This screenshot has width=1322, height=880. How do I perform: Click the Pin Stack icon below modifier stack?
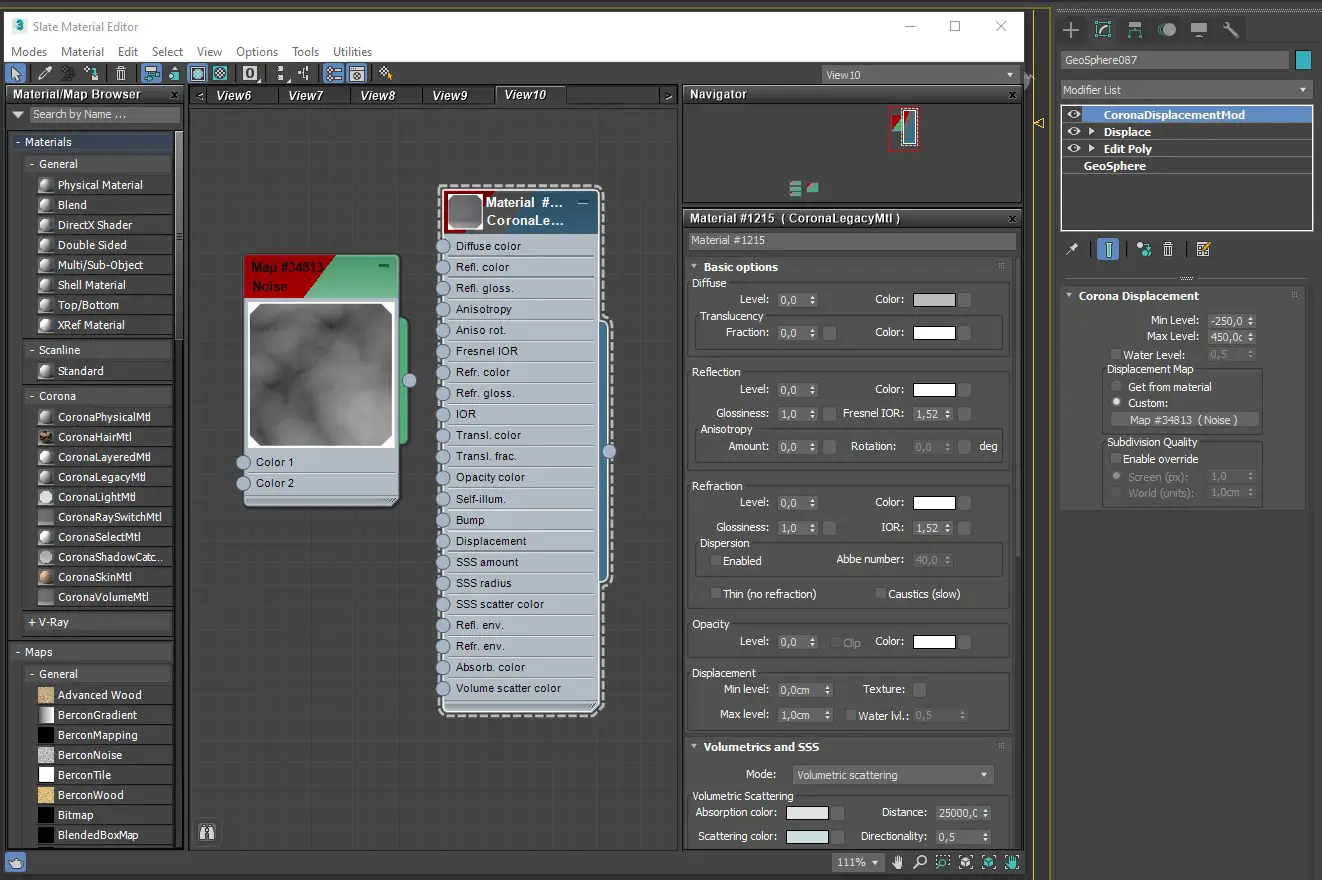[x=1072, y=249]
